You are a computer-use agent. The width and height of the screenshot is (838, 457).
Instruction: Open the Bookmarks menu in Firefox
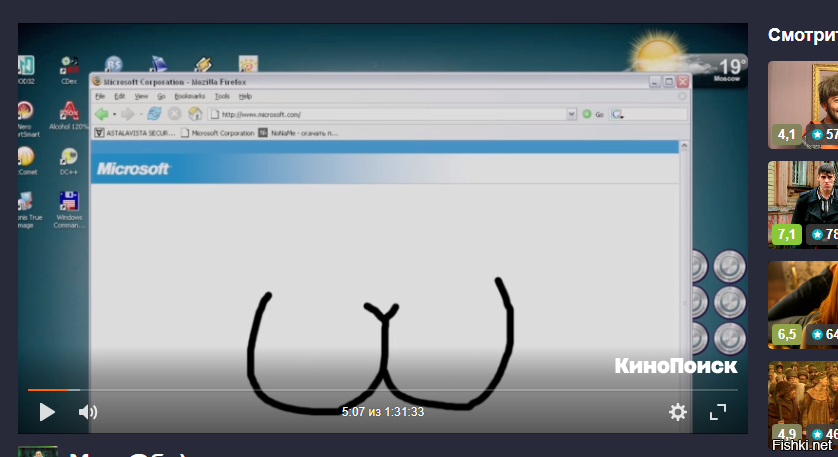(189, 96)
